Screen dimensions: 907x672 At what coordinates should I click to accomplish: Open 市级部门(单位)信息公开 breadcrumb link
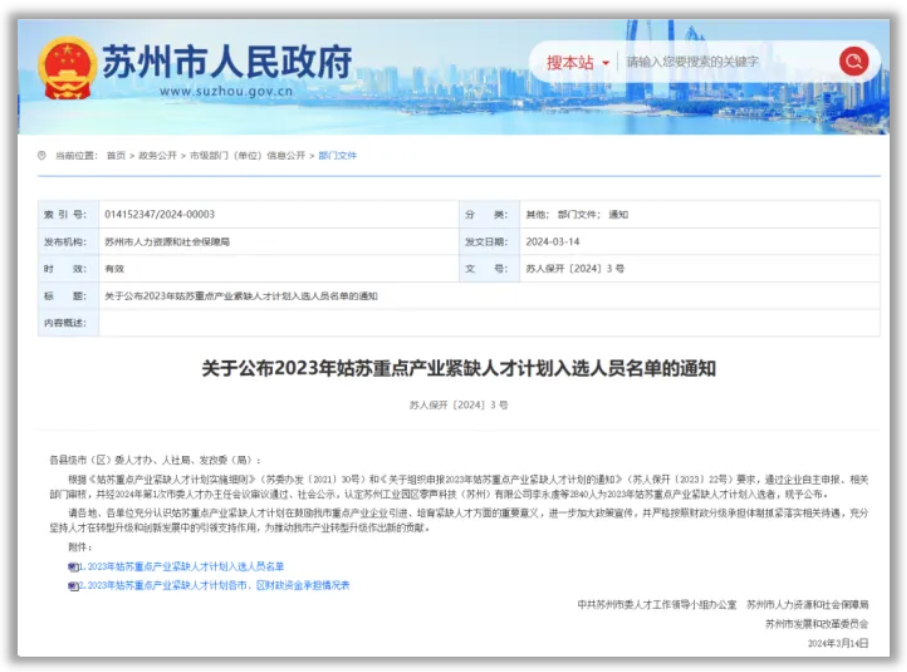tap(247, 156)
